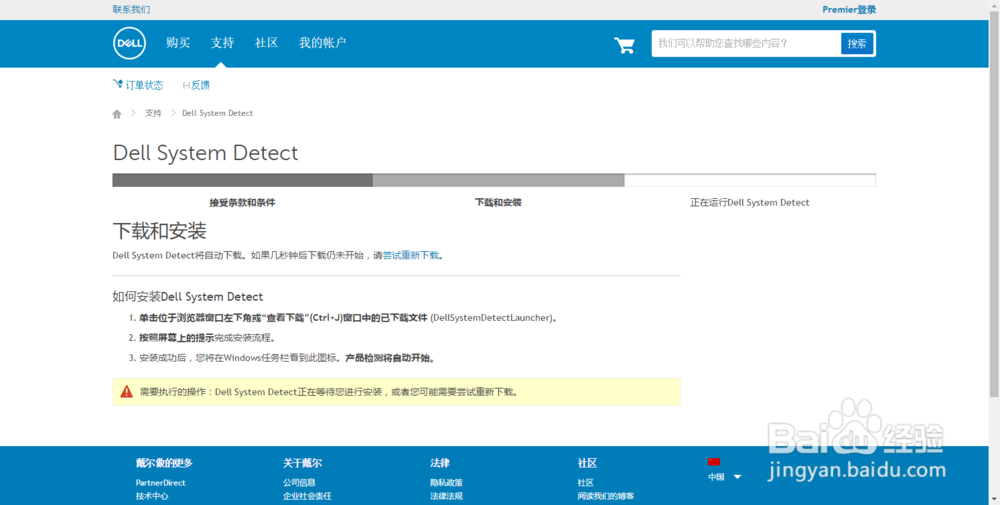The image size is (1000, 505).
Task: Click the 隐私政策 footer link
Action: point(446,483)
